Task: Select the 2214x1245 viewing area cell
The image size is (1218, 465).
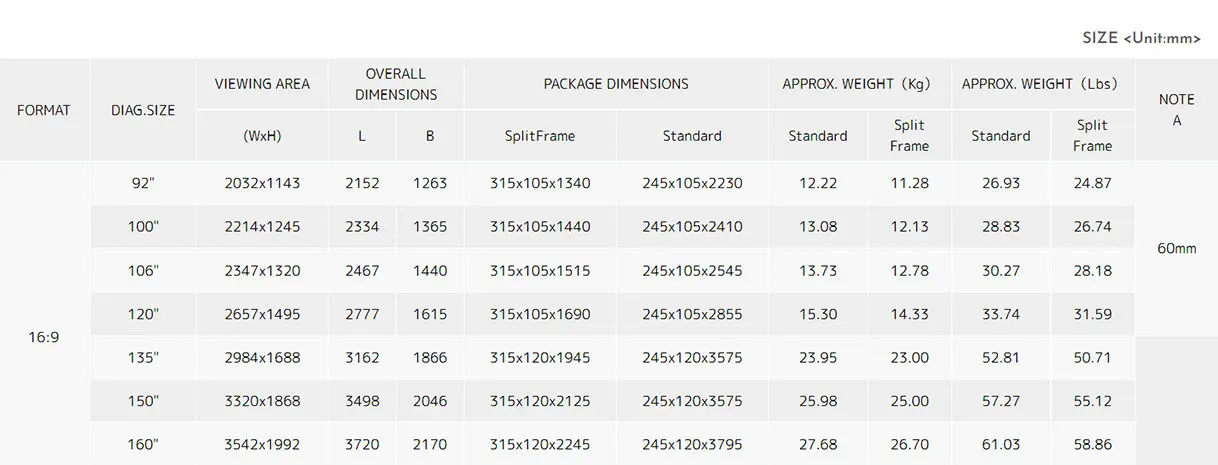Action: pos(262,227)
